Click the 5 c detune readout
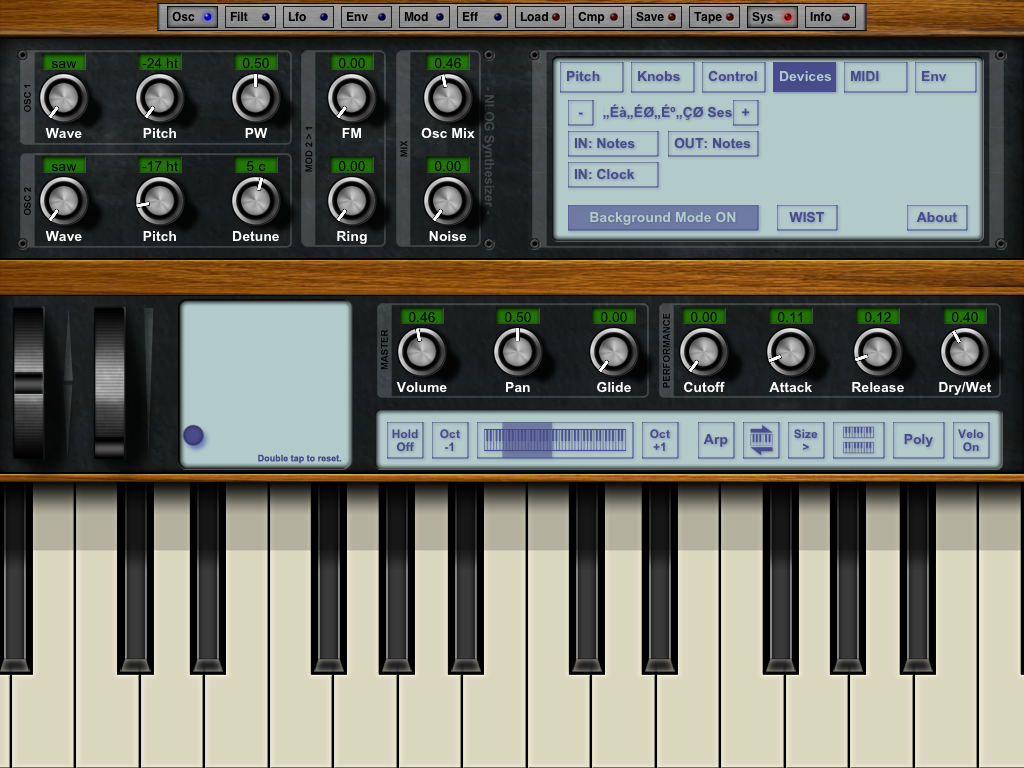 (x=256, y=166)
